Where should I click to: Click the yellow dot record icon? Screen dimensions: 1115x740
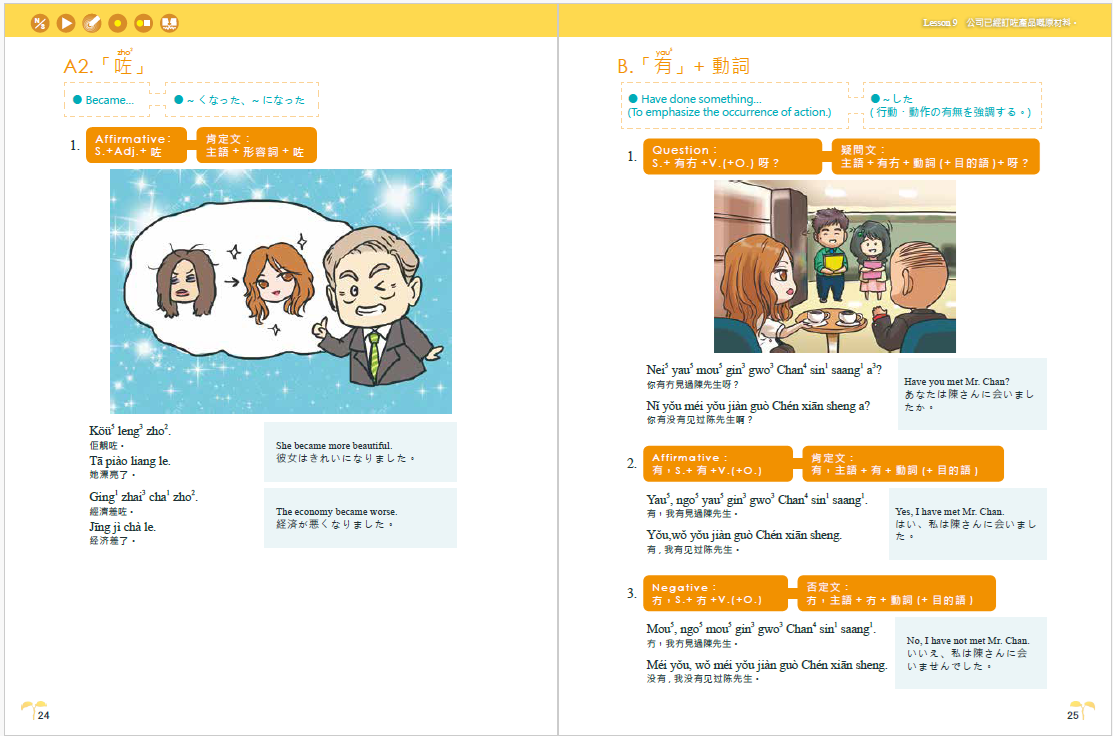[118, 21]
